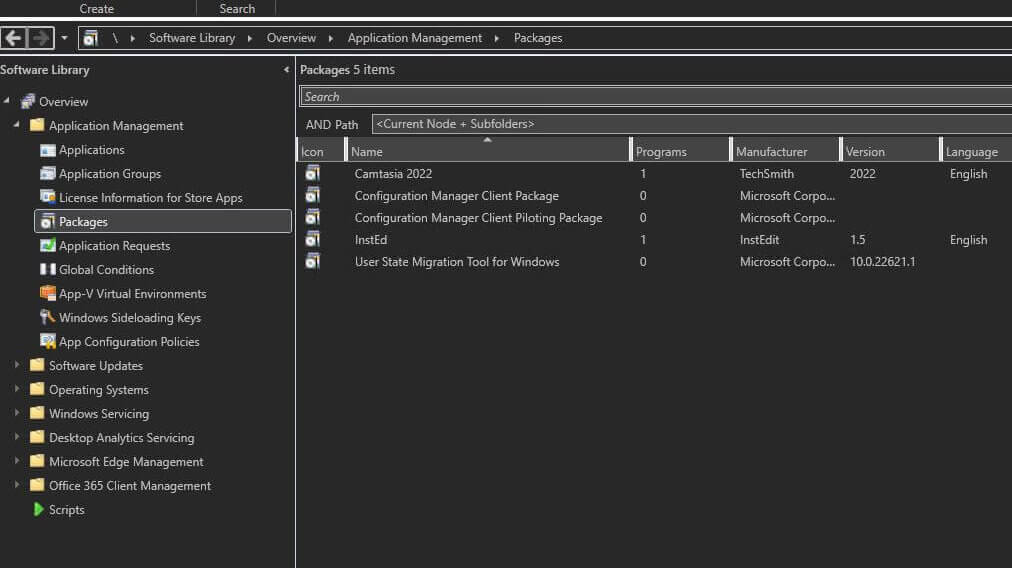Click the User State Migration Tool icon

click(x=313, y=261)
